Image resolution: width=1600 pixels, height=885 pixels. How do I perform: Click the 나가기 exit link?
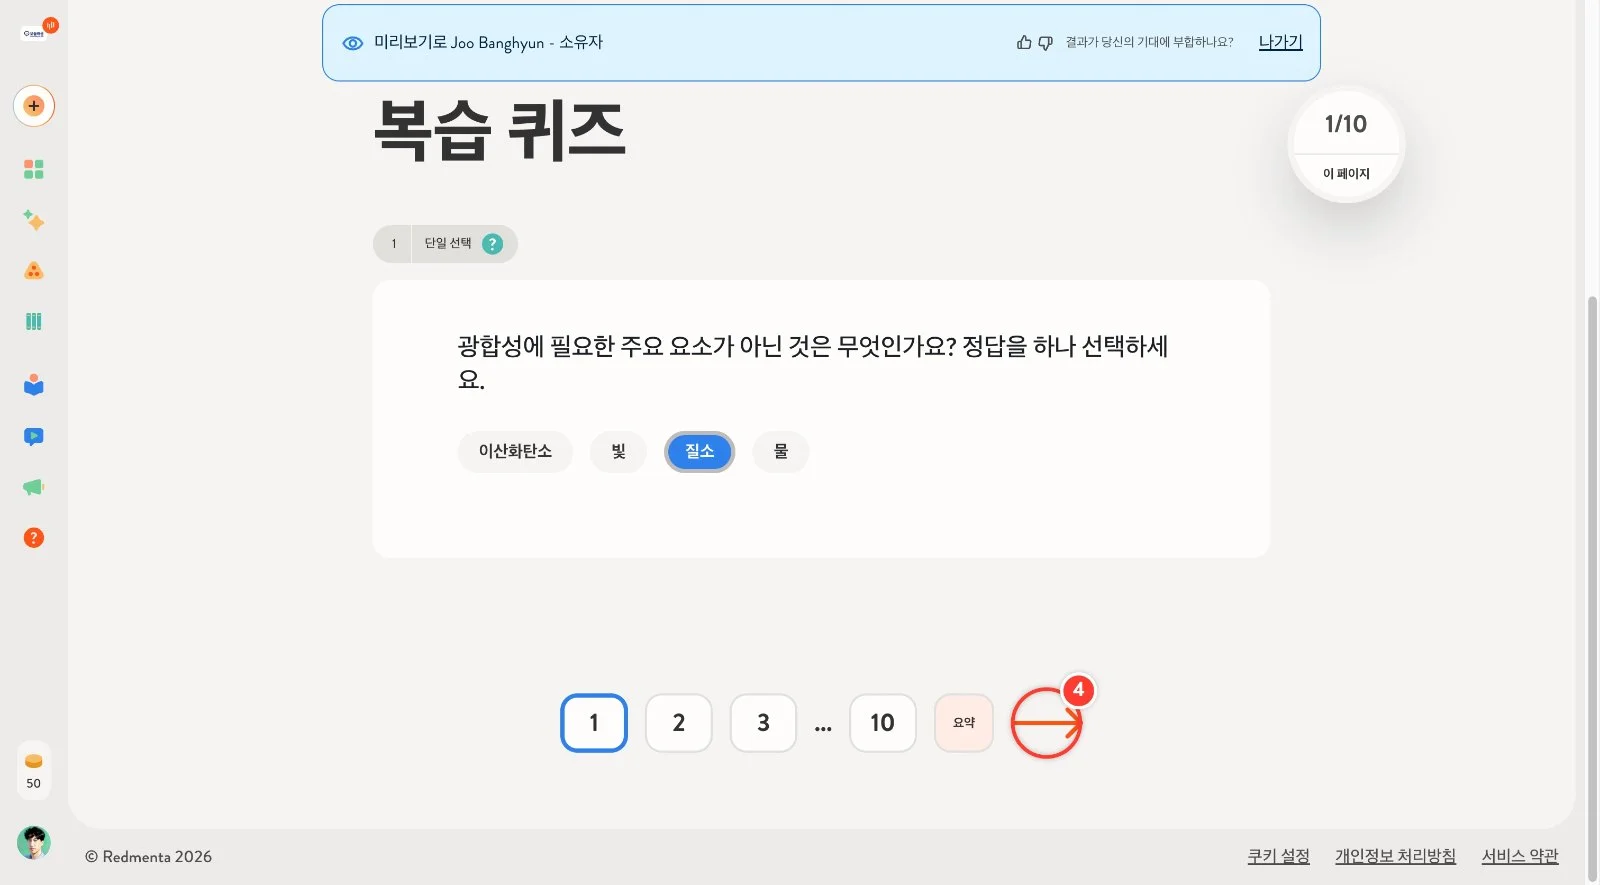(x=1280, y=42)
